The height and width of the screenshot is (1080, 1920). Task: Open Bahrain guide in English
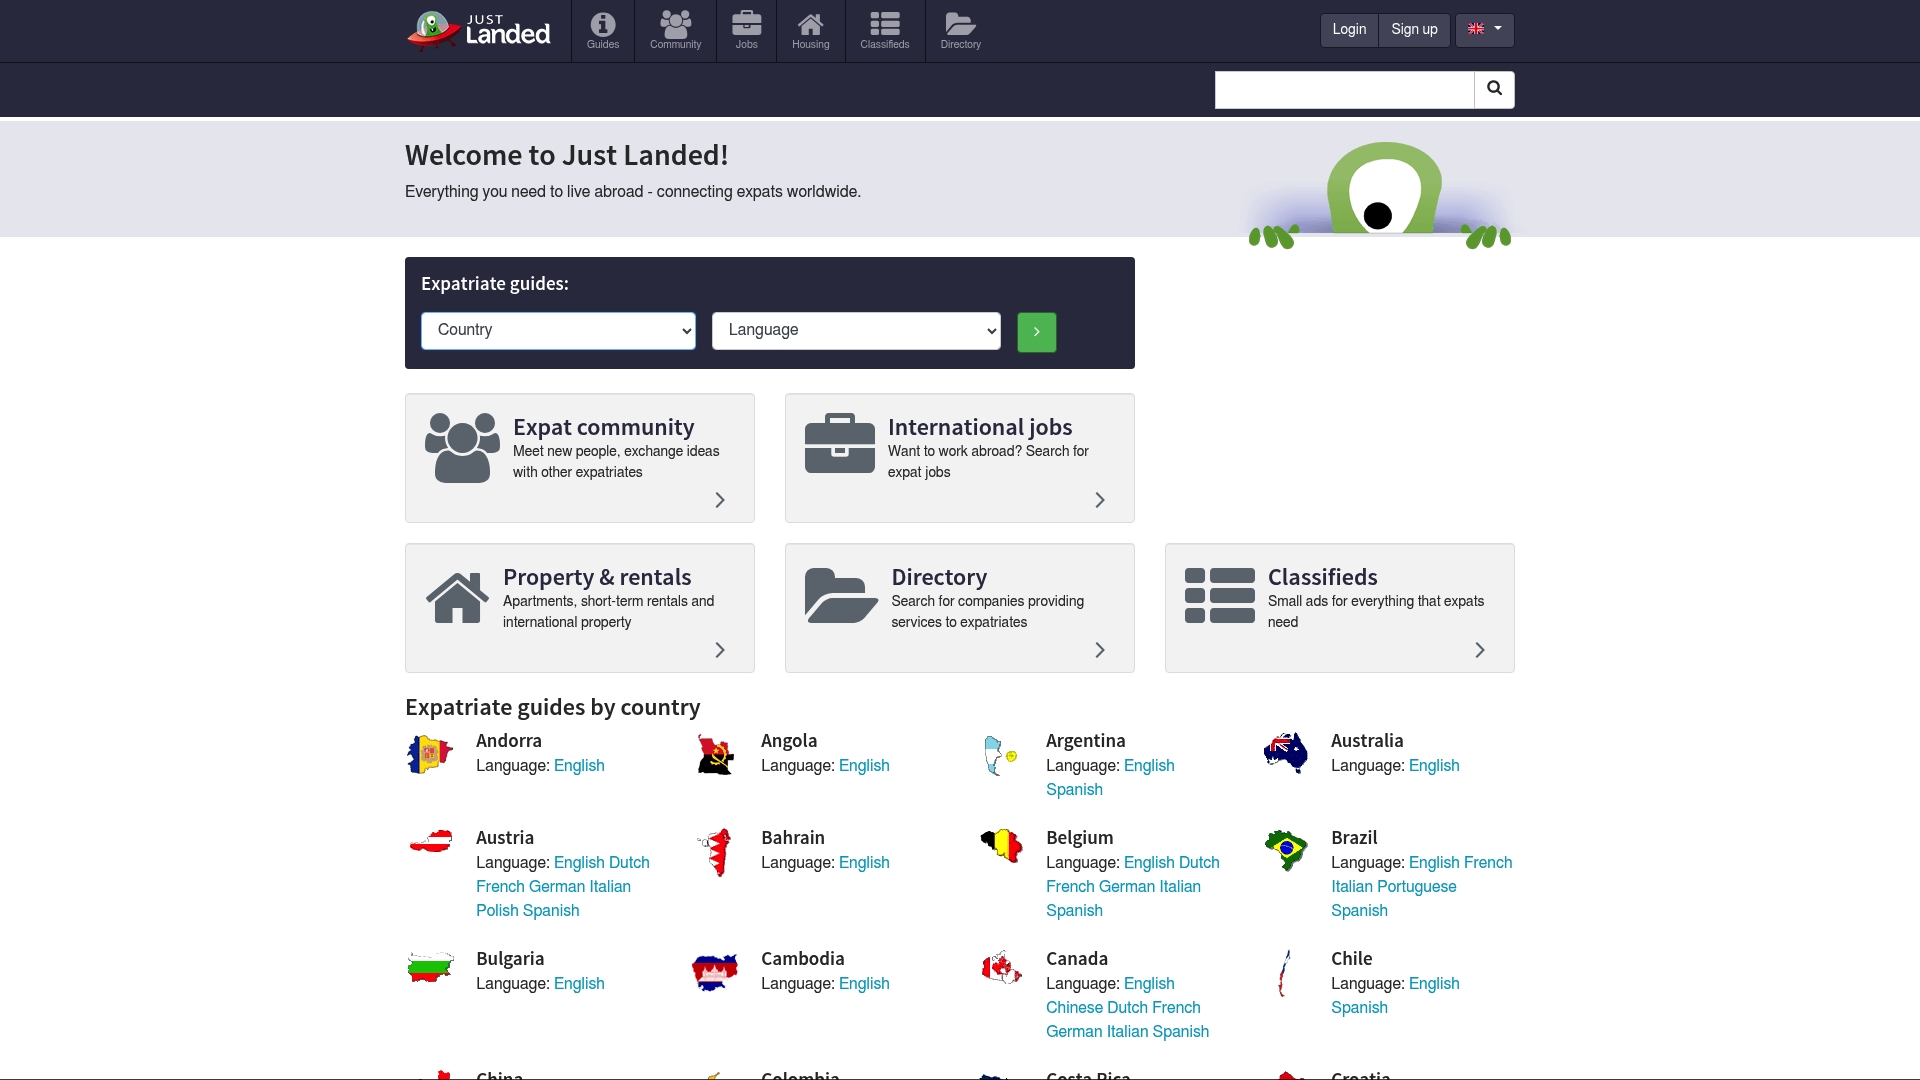tap(864, 863)
